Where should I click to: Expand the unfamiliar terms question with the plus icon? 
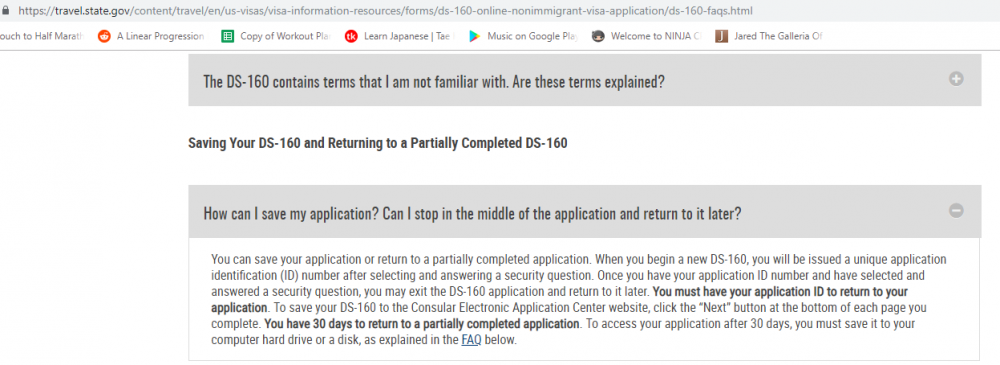pyautogui.click(x=956, y=79)
